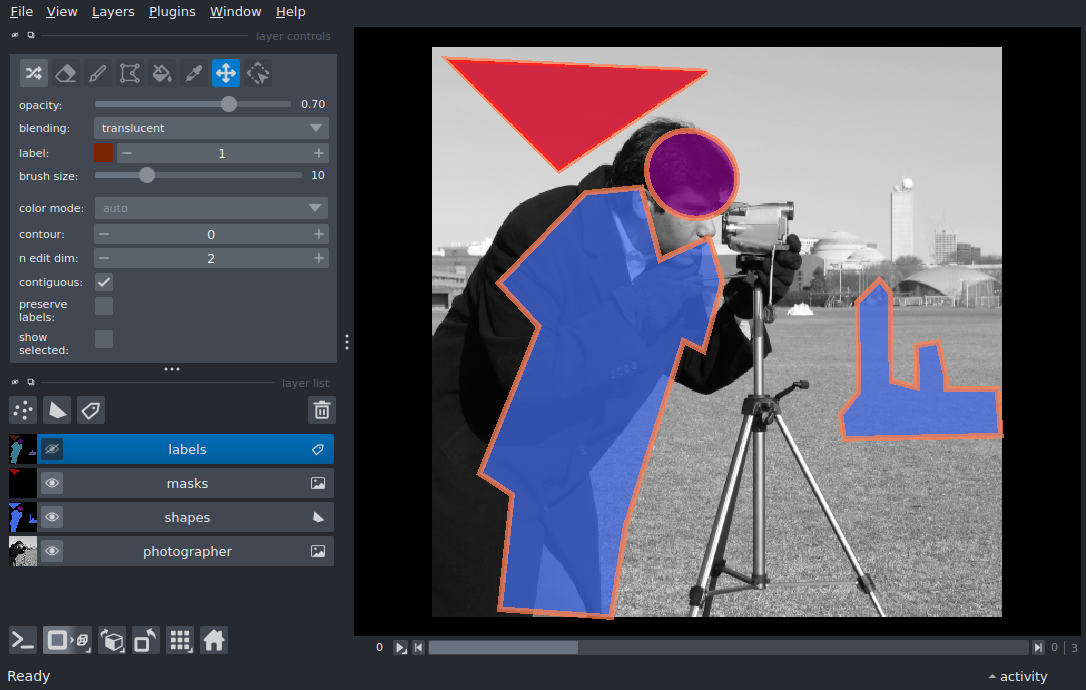Toggle visibility of the shapes layer

(52, 517)
